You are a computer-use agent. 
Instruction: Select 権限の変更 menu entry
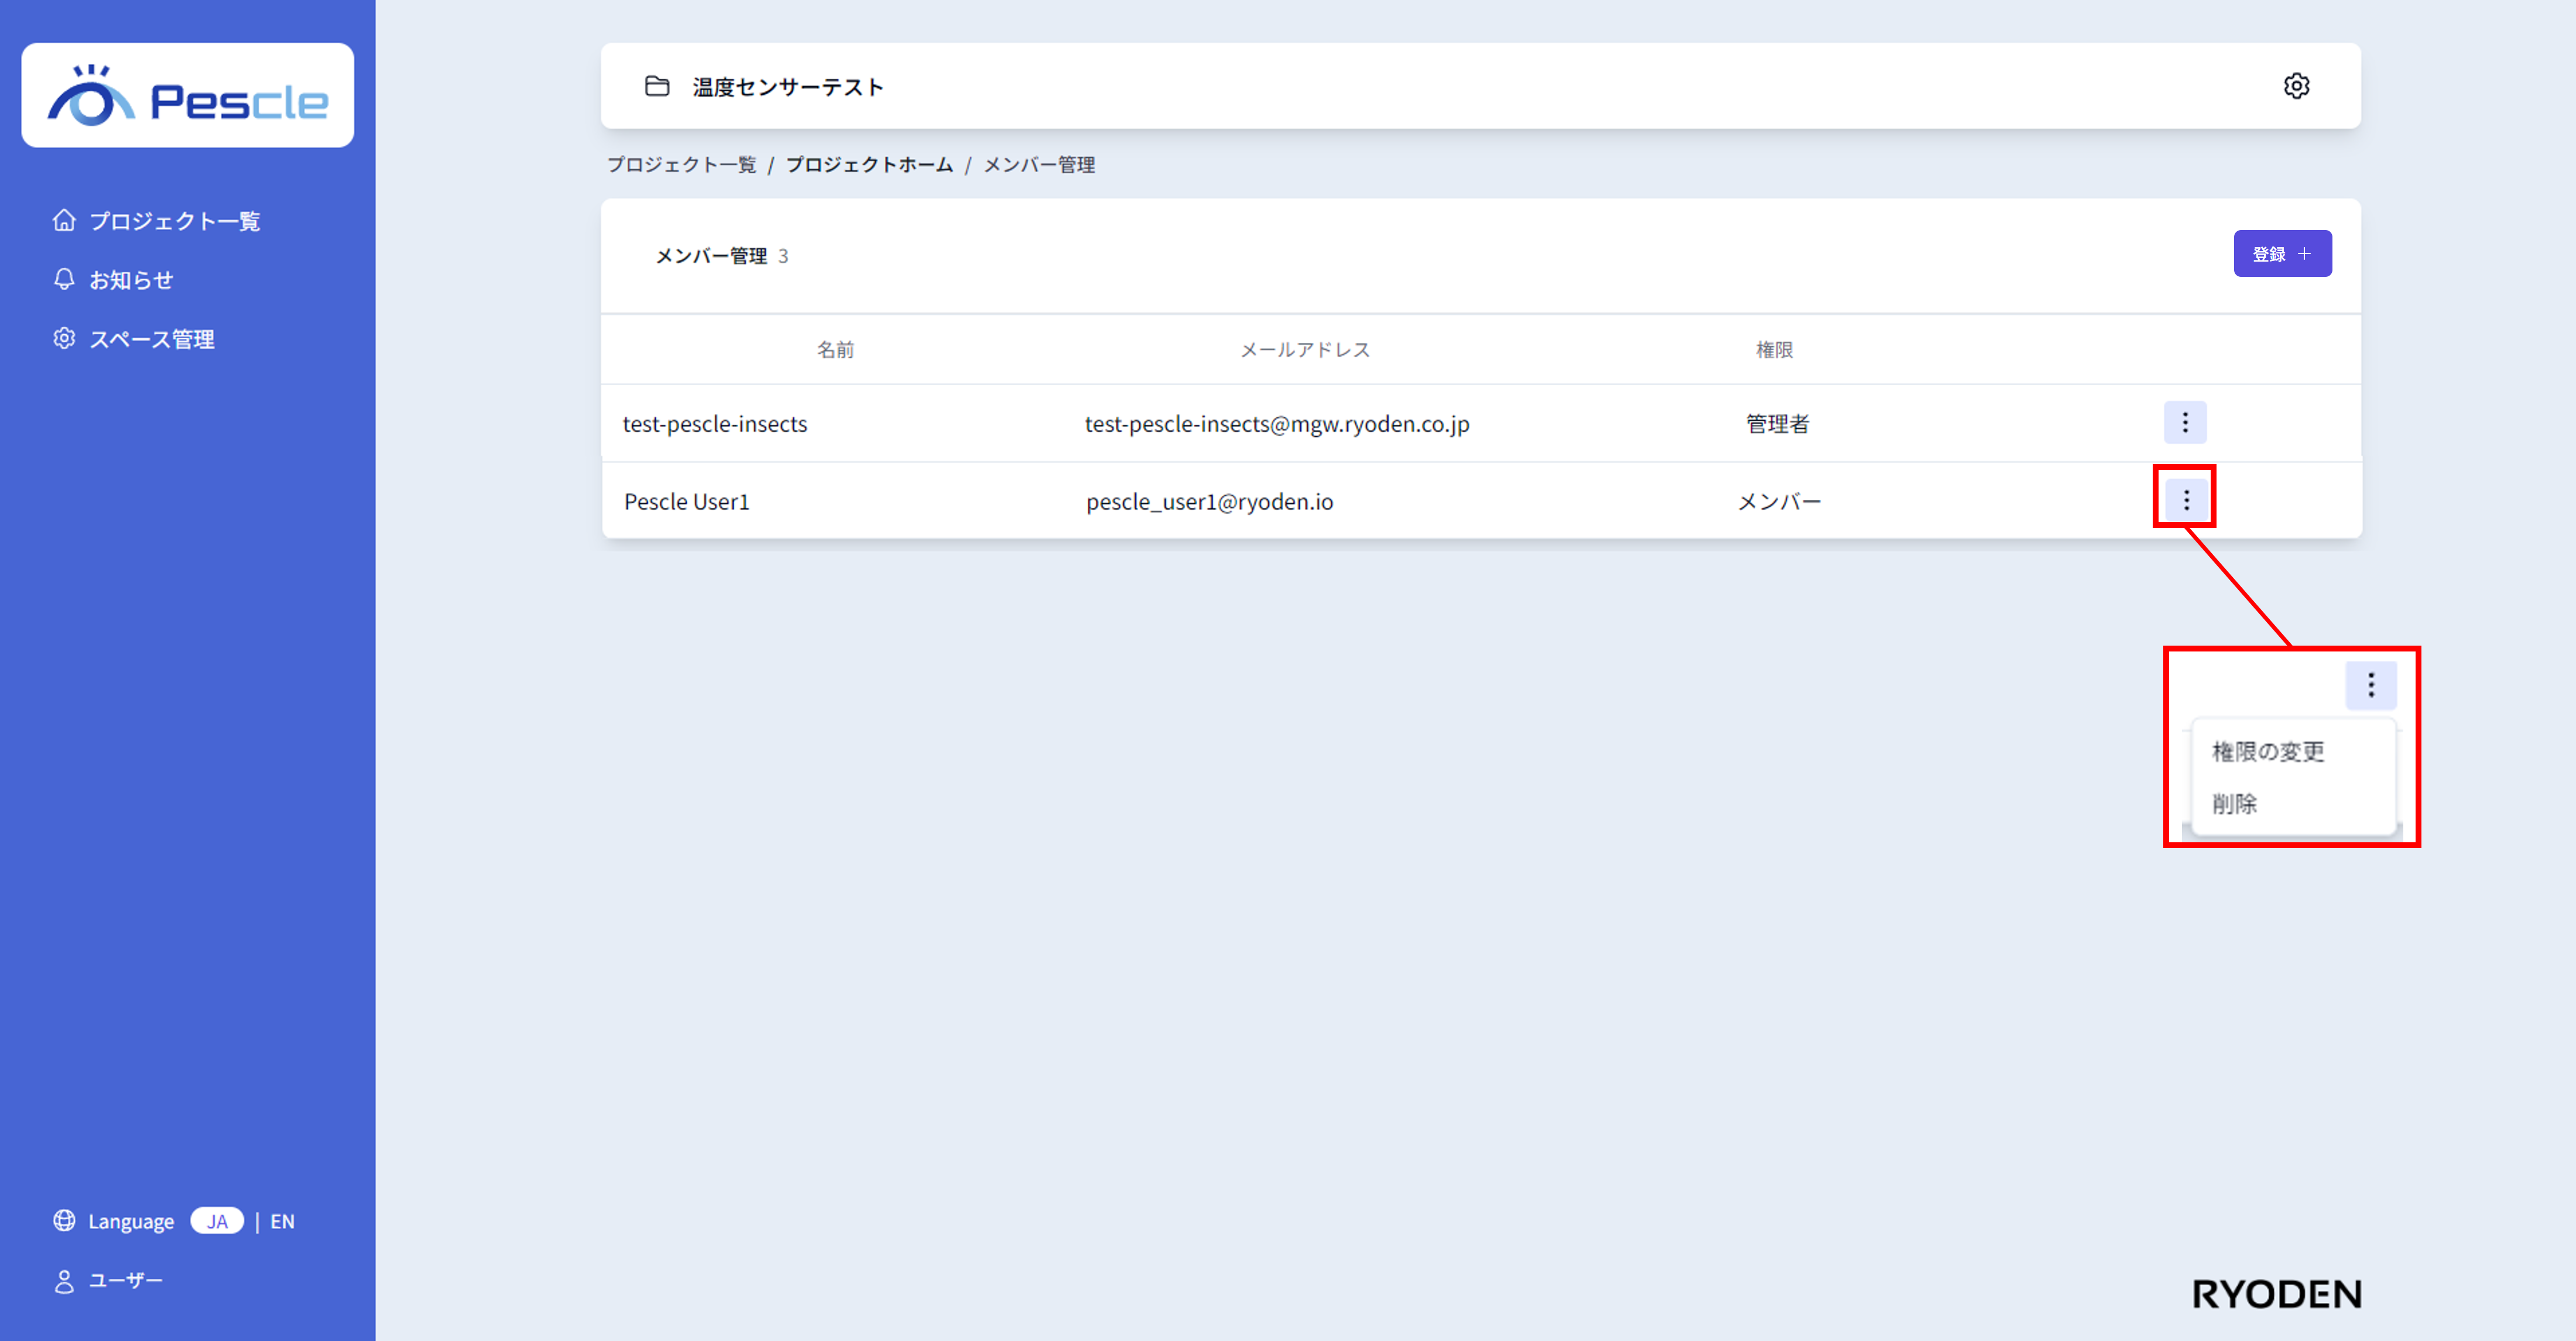pyautogui.click(x=2268, y=751)
